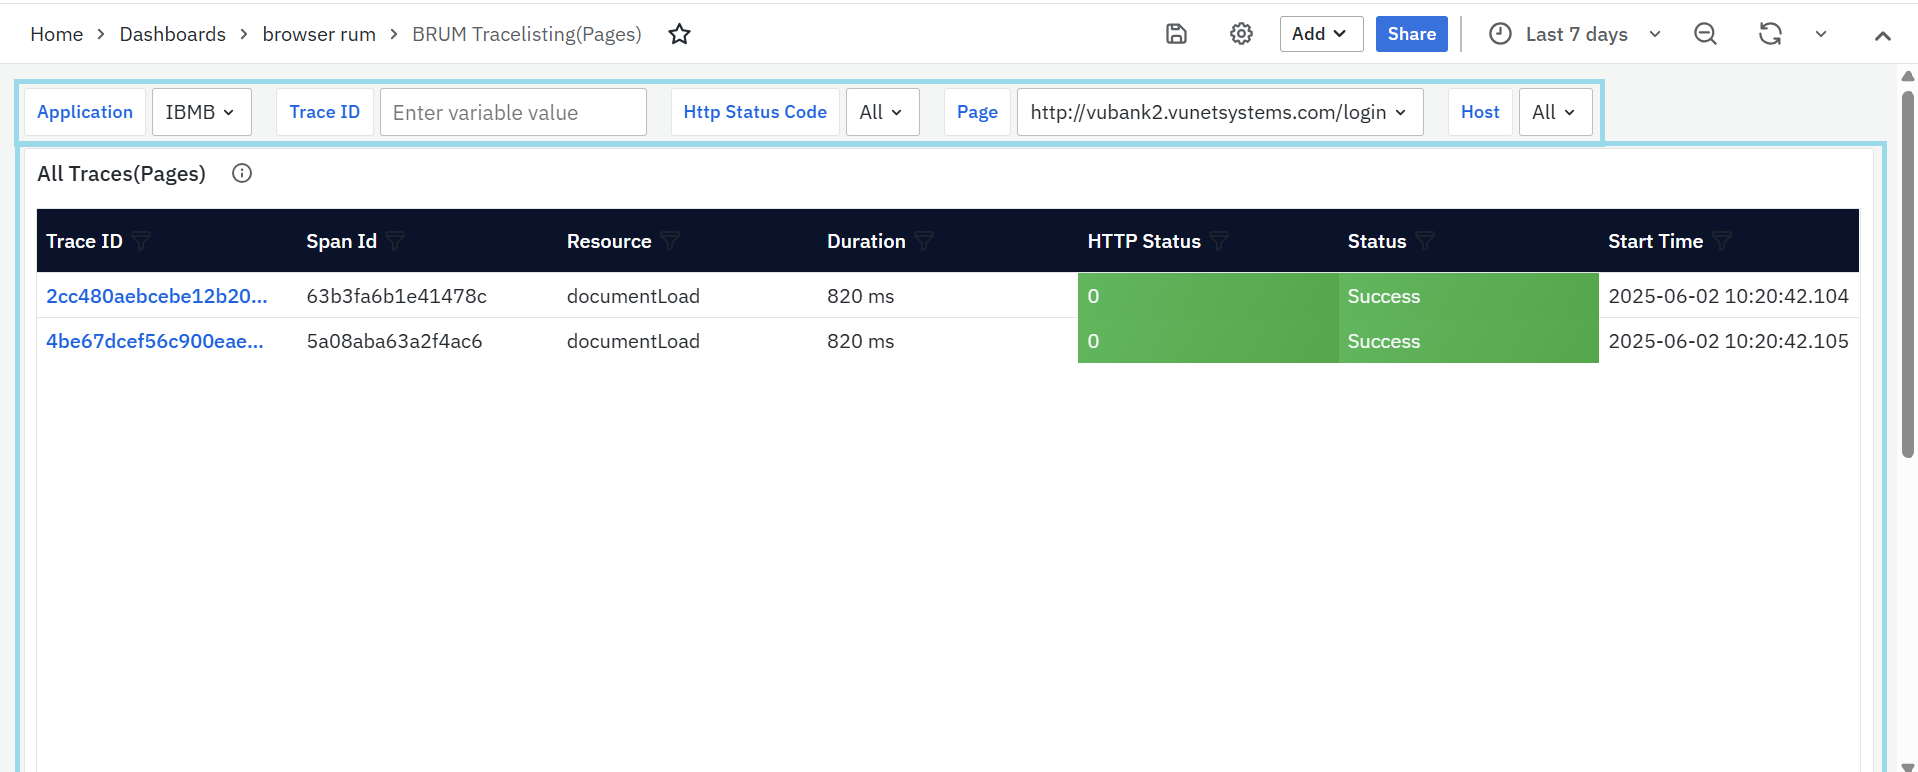This screenshot has width=1918, height=772.
Task: Click the Trace ID input field
Action: pyautogui.click(x=513, y=112)
